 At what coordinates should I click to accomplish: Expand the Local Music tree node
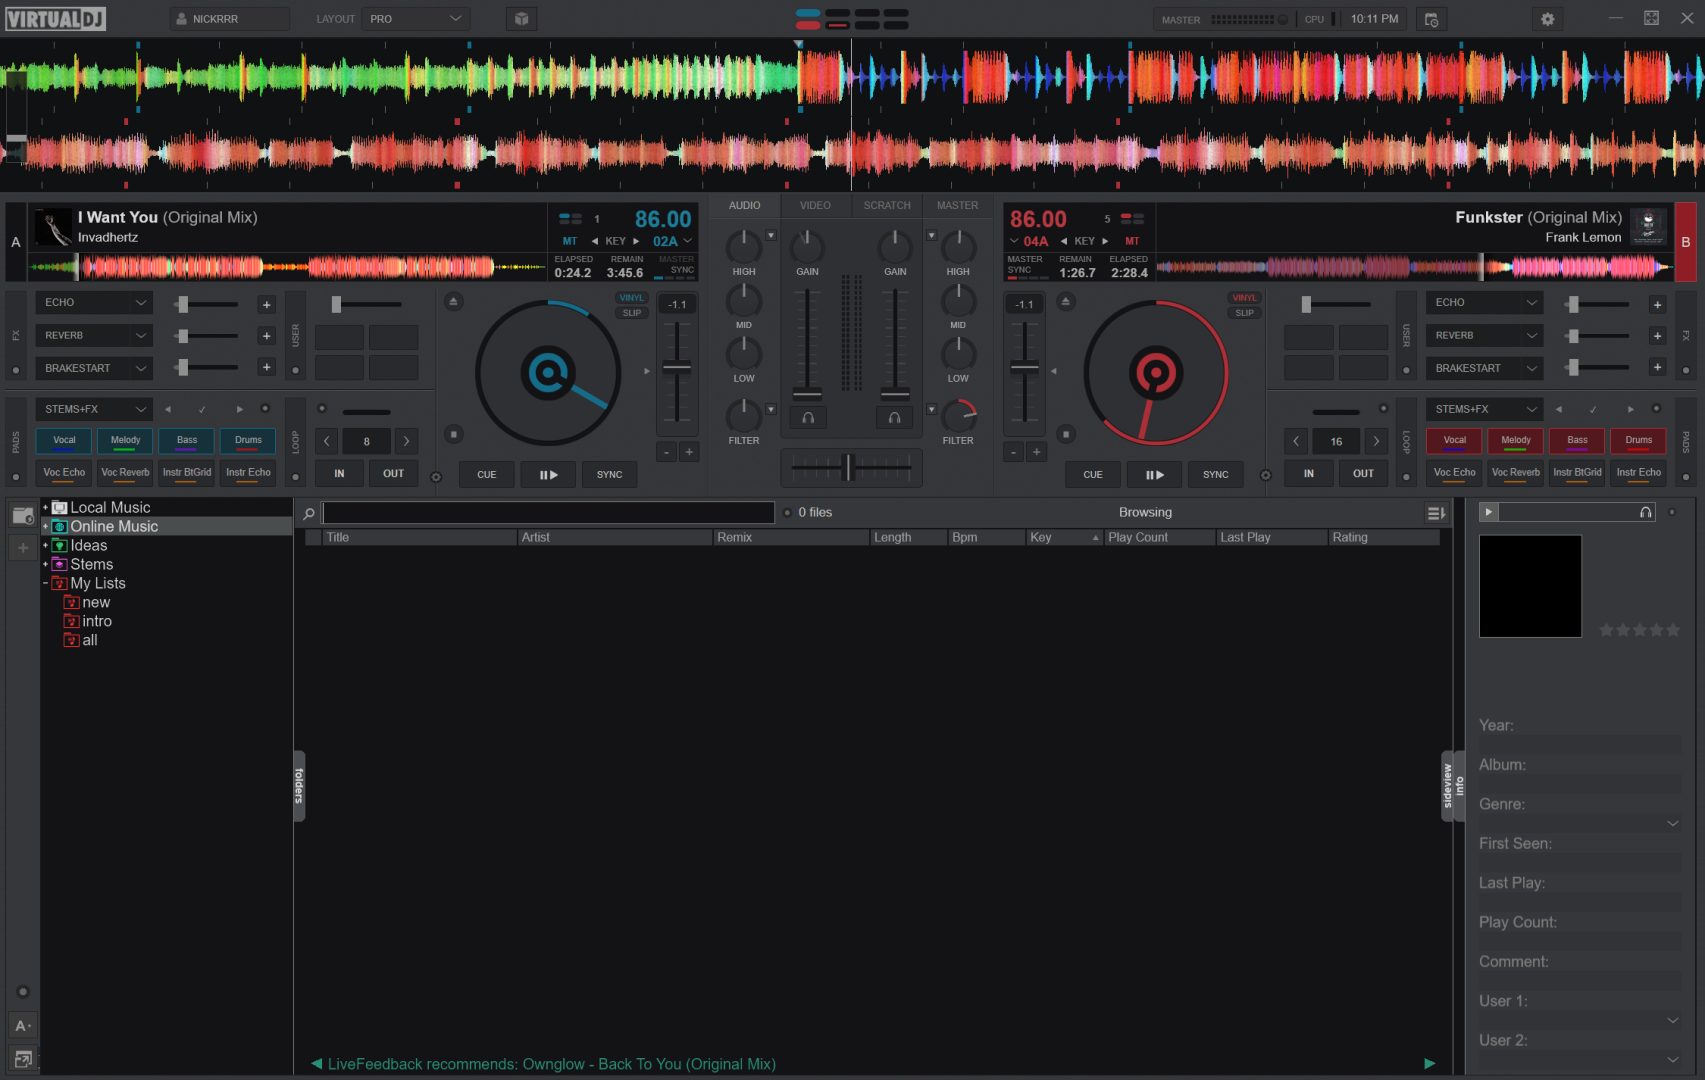(46, 508)
